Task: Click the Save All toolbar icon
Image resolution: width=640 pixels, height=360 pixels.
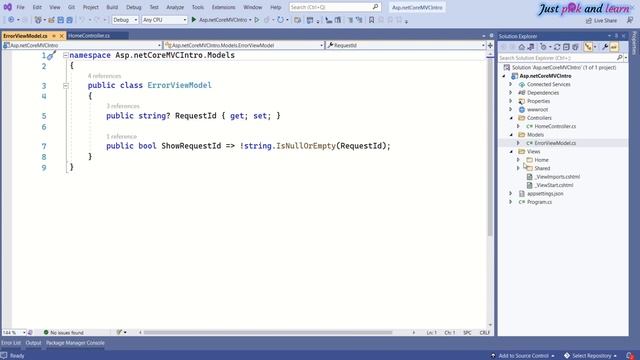Action: coord(69,20)
